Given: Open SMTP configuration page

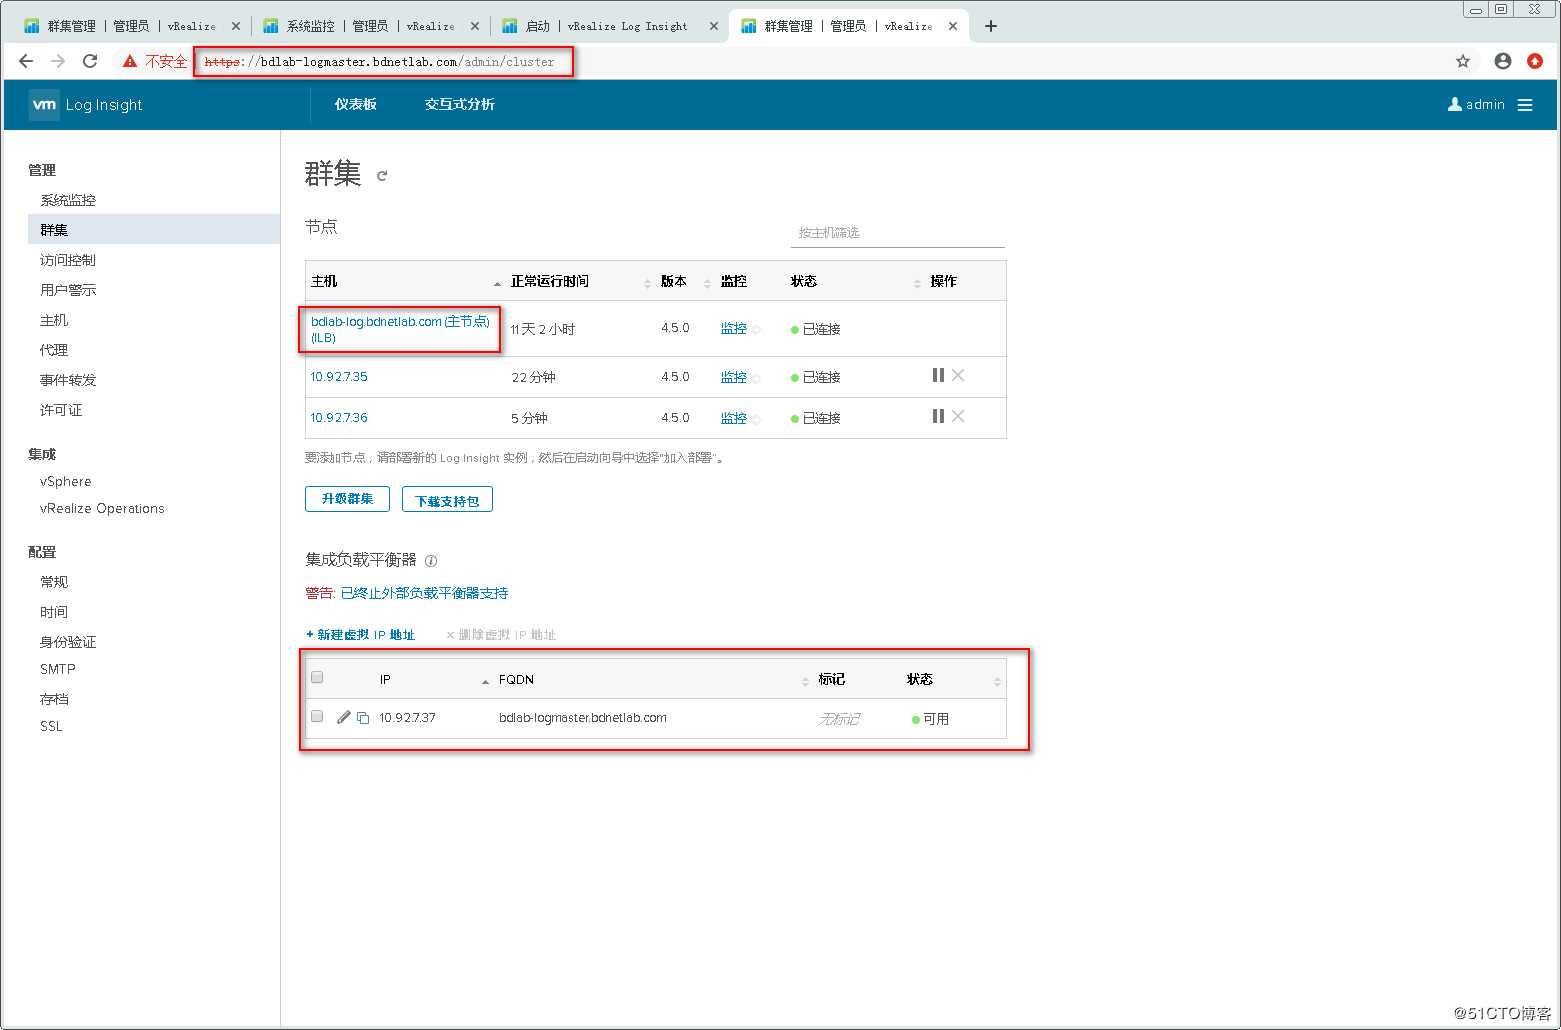Looking at the screenshot, I should tap(58, 669).
